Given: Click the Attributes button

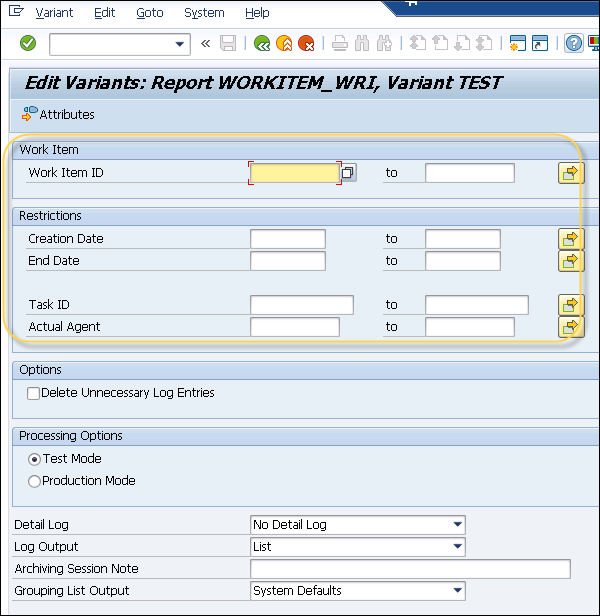Looking at the screenshot, I should 58,115.
